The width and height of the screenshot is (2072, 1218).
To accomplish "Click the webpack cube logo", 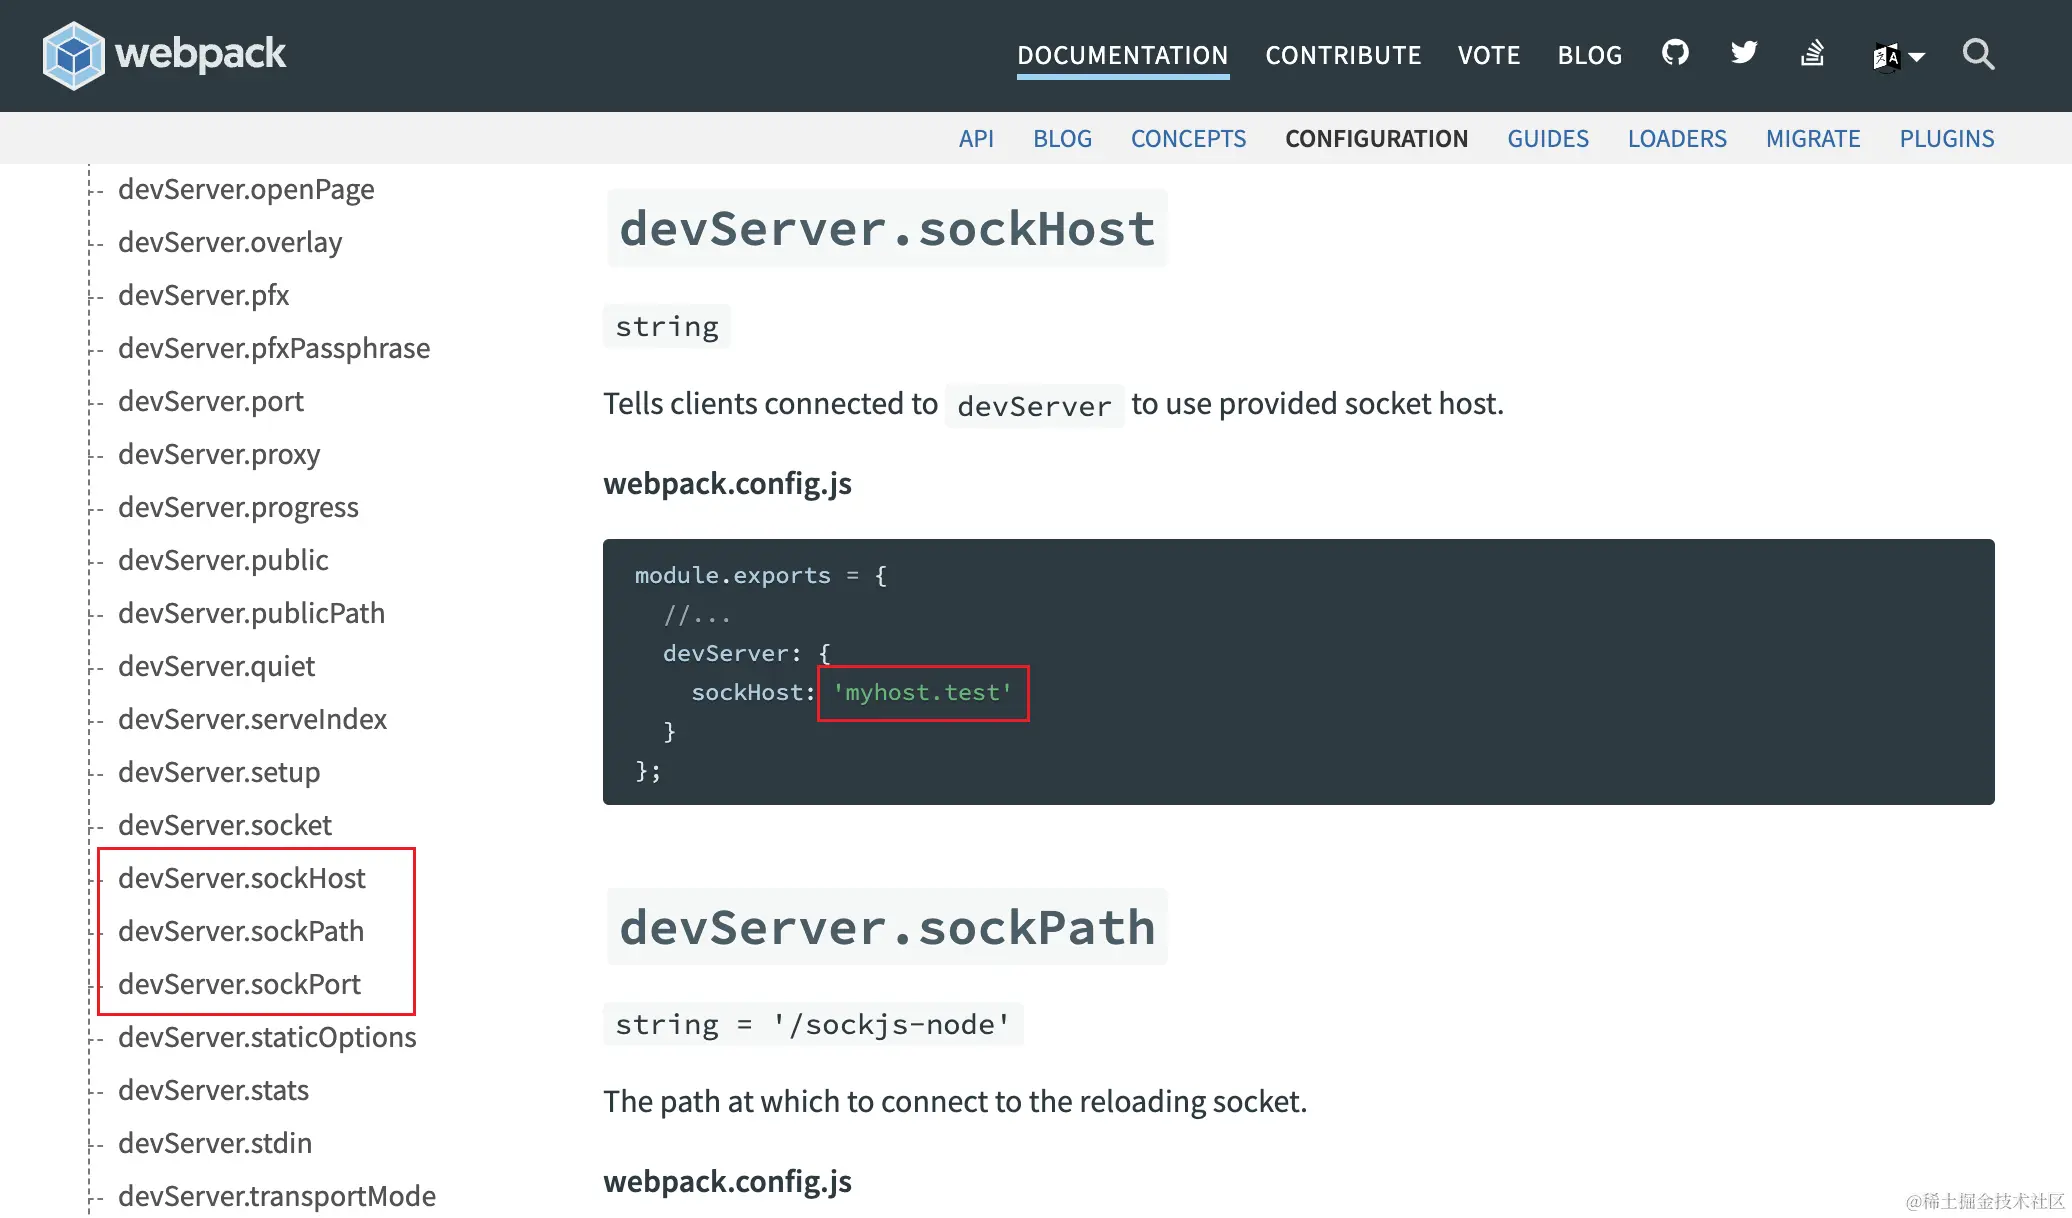I will [73, 55].
